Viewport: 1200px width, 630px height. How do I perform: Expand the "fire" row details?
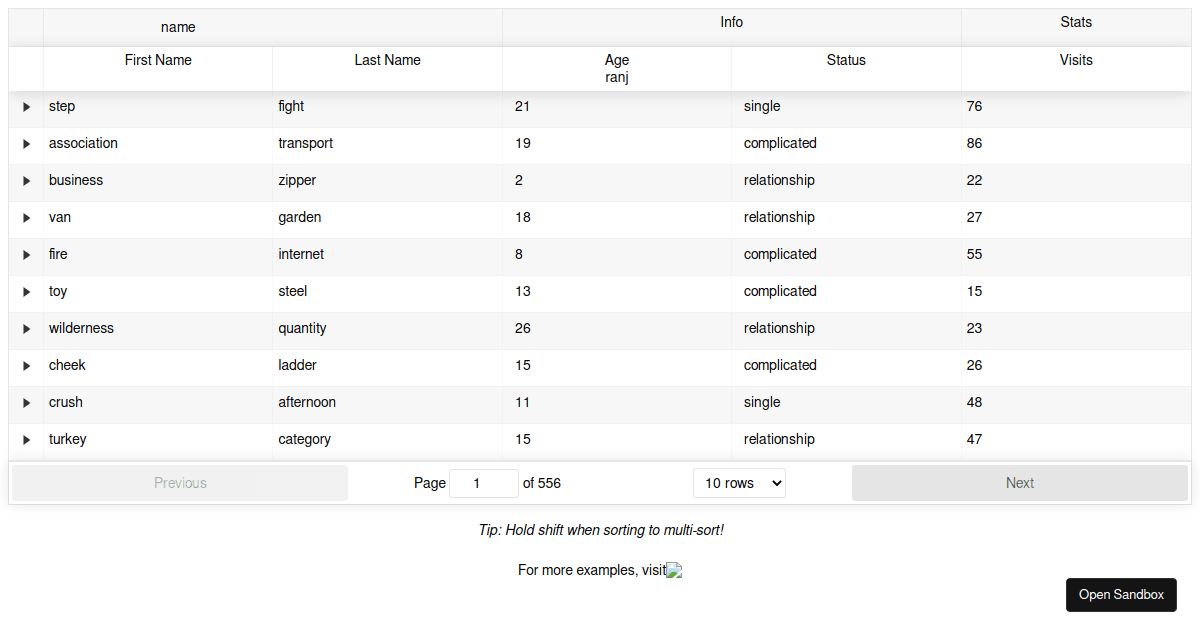pos(26,254)
